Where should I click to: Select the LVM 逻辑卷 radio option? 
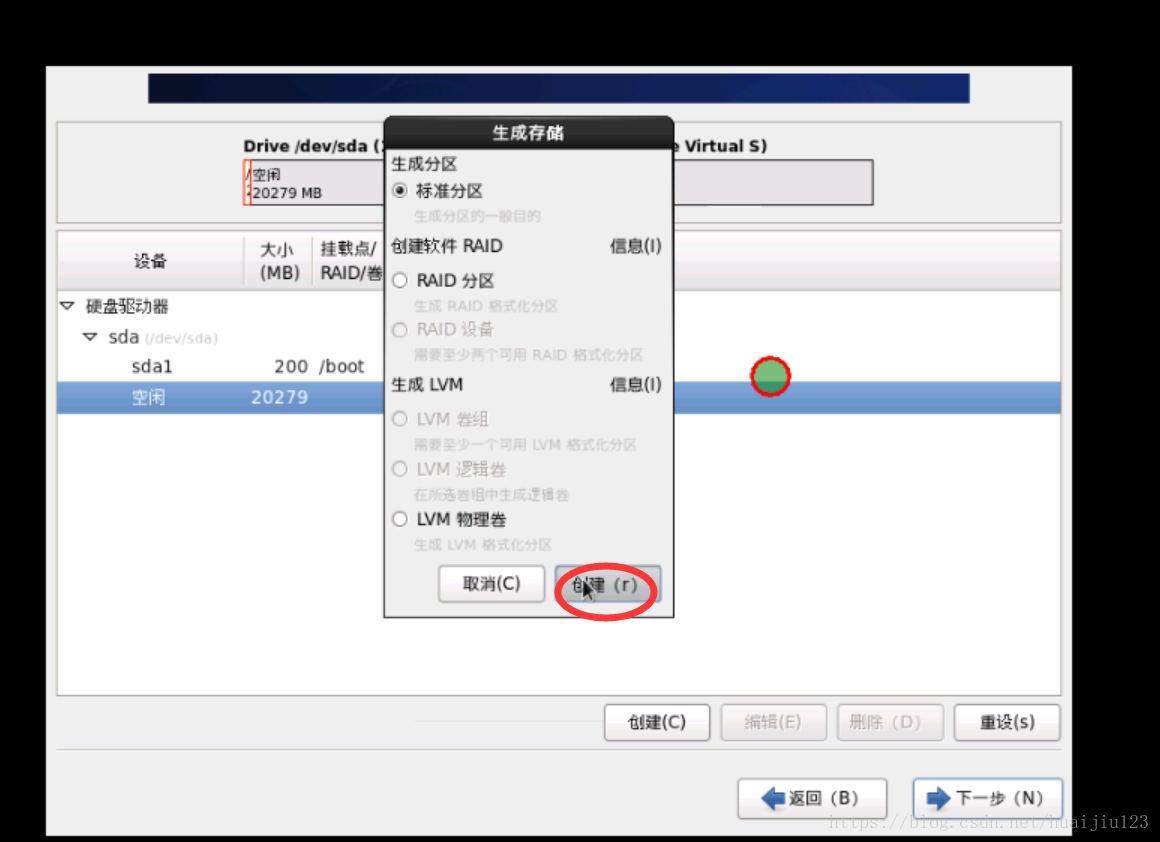400,469
